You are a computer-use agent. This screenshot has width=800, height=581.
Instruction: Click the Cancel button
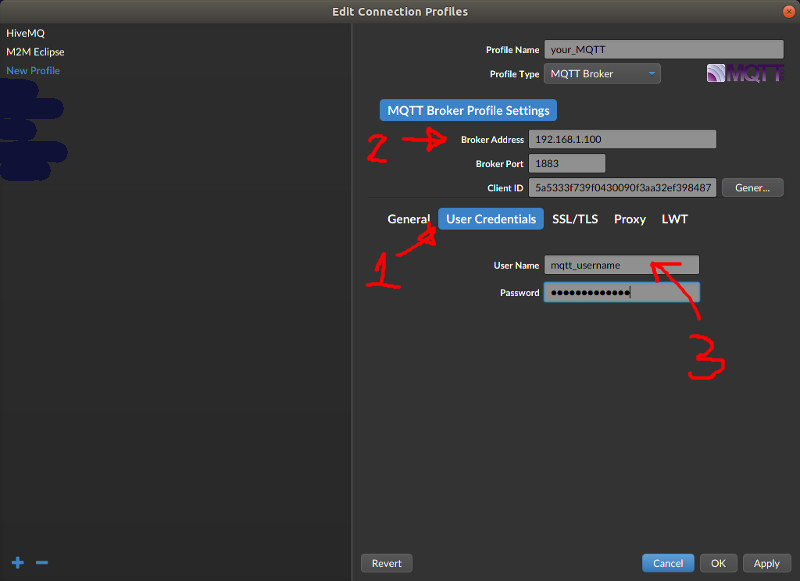(x=668, y=563)
